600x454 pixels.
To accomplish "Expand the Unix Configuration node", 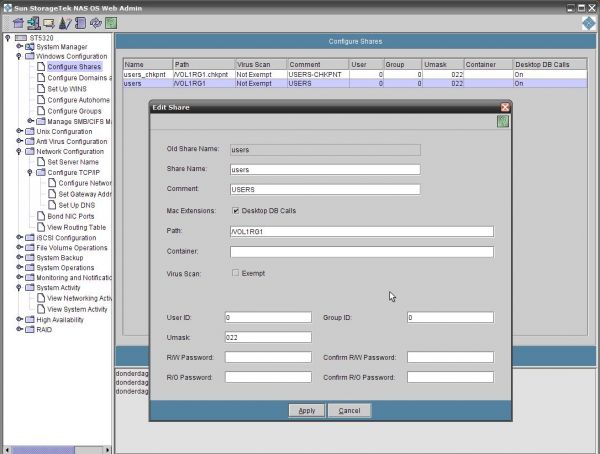I will pyautogui.click(x=19, y=131).
